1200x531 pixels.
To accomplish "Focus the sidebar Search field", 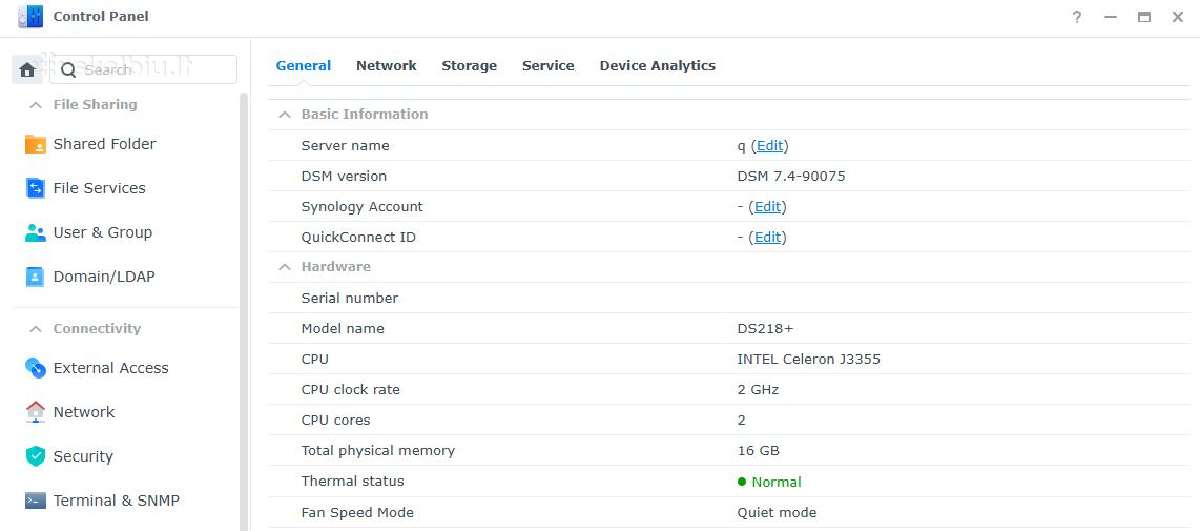I will pyautogui.click(x=143, y=70).
